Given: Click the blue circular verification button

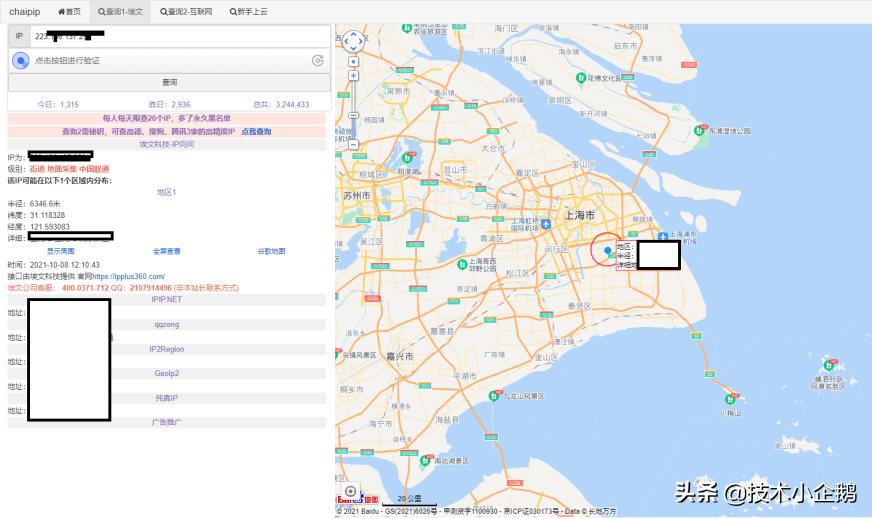Looking at the screenshot, I should 20,61.
